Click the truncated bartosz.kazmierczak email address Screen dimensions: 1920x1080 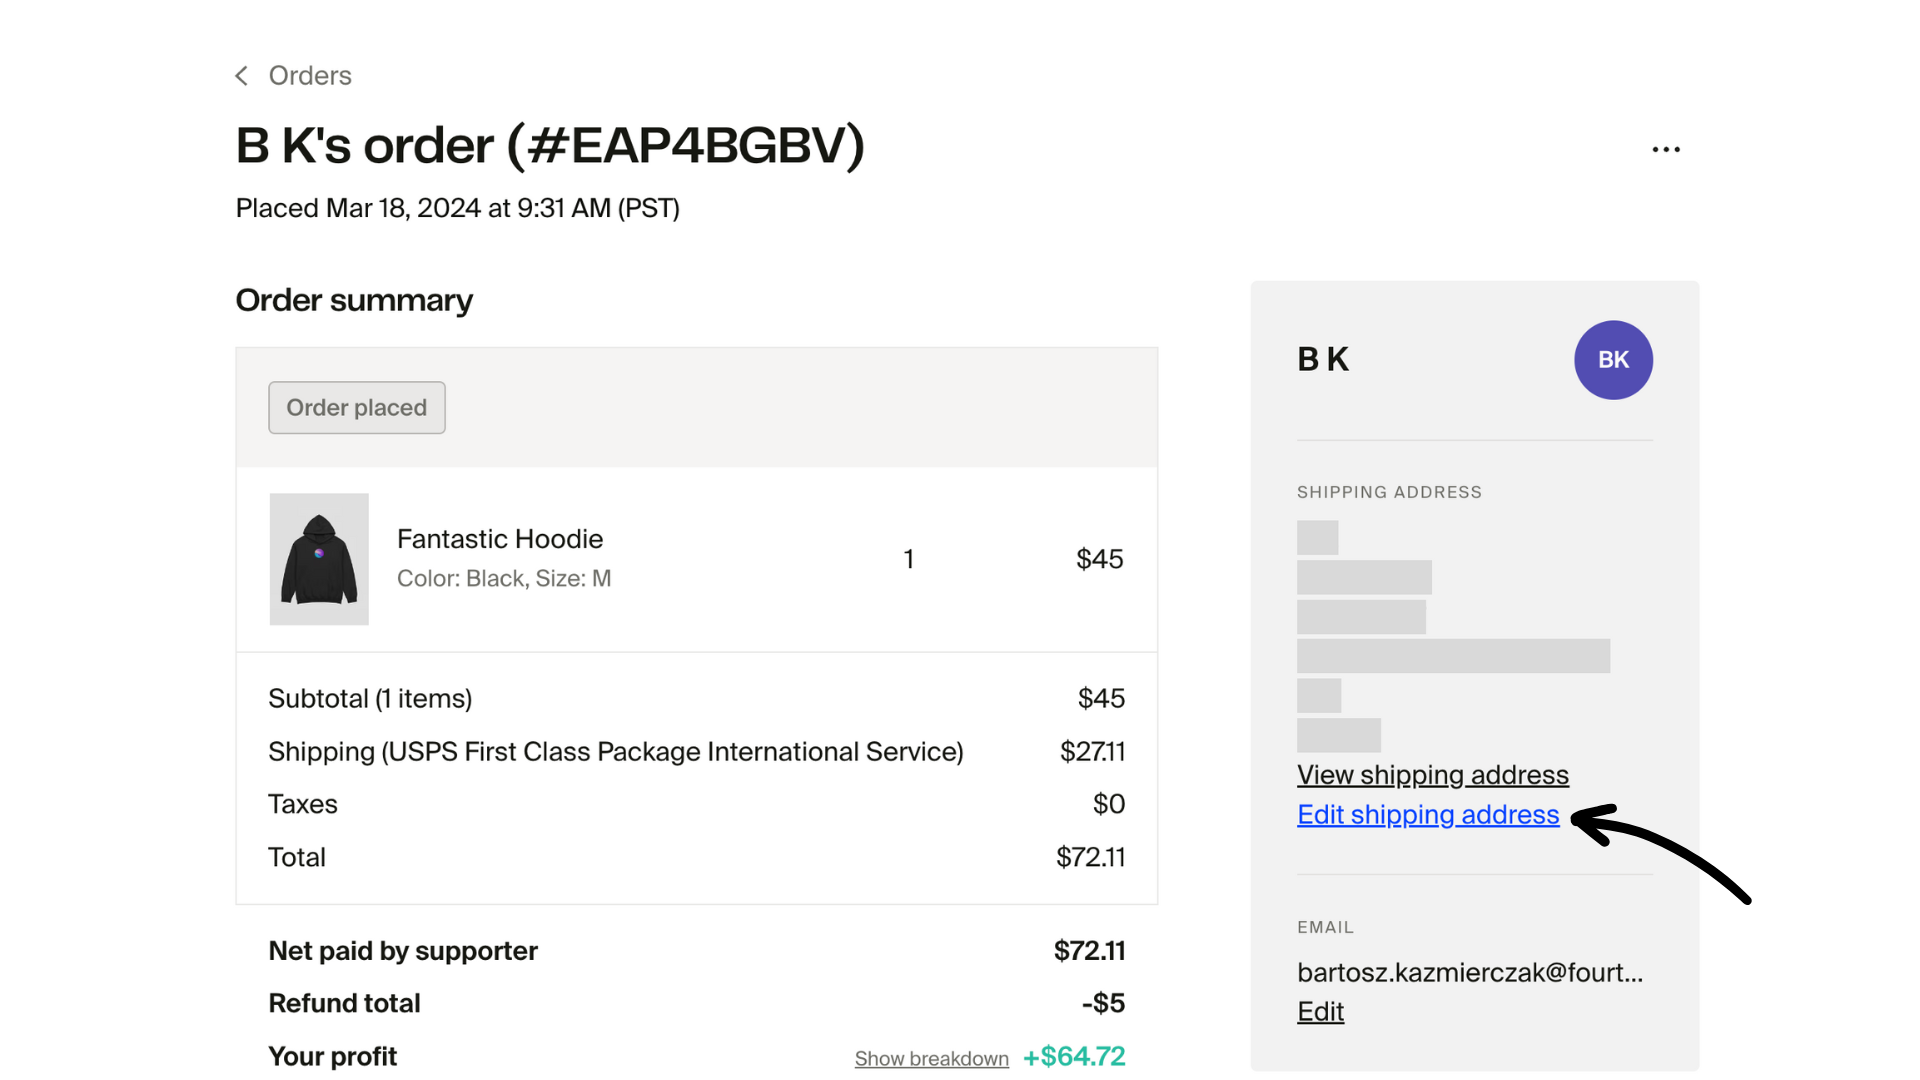[x=1469, y=971]
